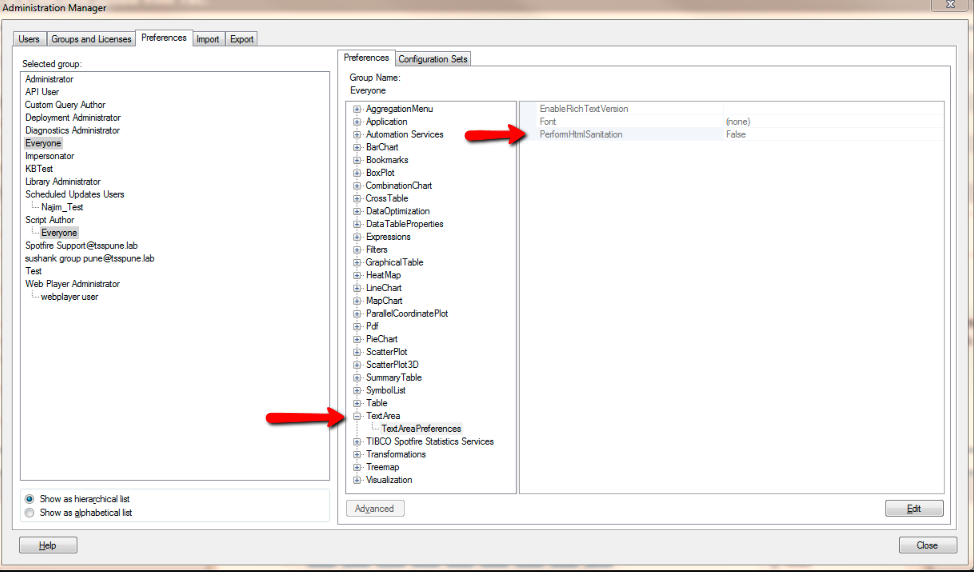Click the Close button
Image resolution: width=974 pixels, height=572 pixels.
click(x=927, y=545)
